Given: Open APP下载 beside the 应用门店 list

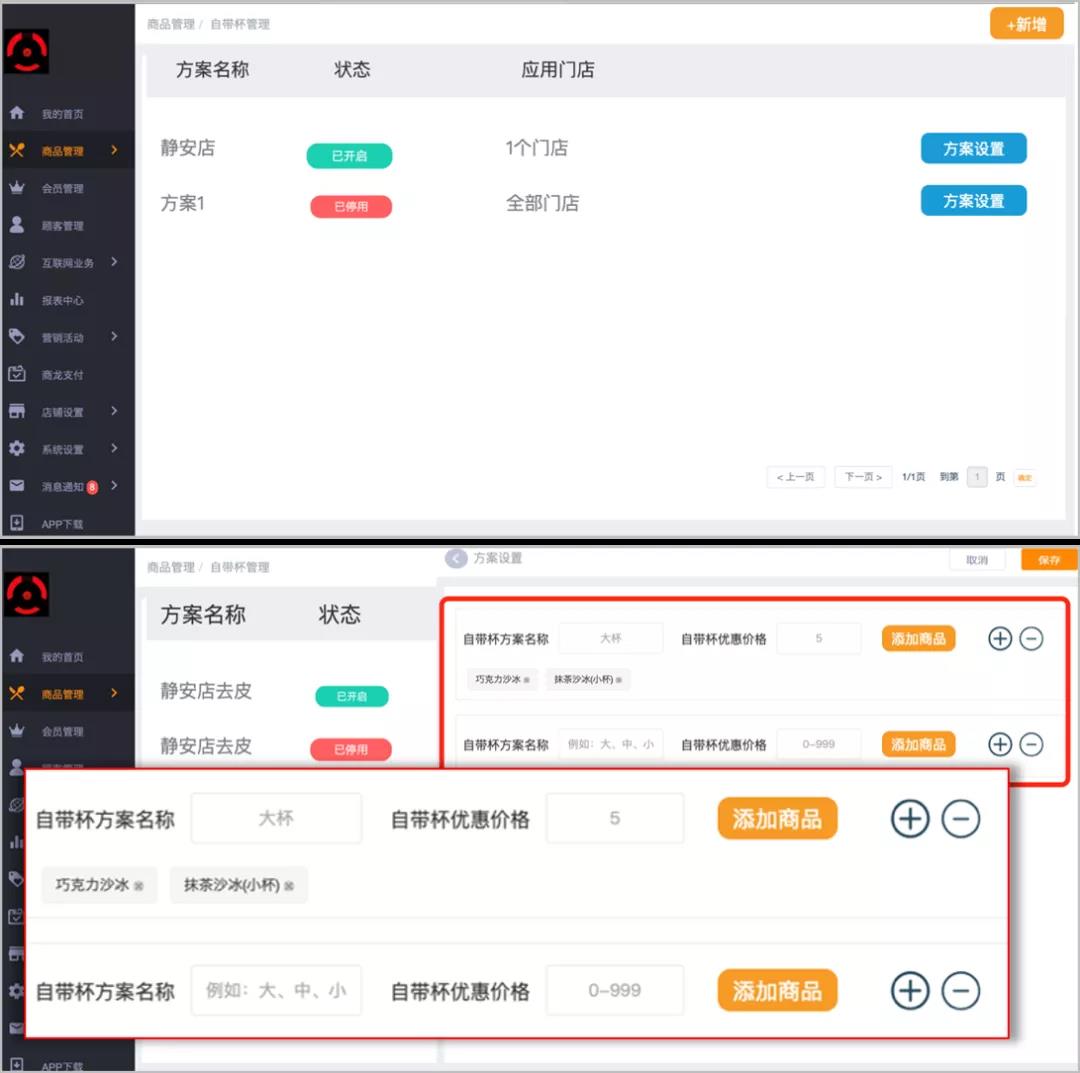Looking at the screenshot, I should click(62, 523).
